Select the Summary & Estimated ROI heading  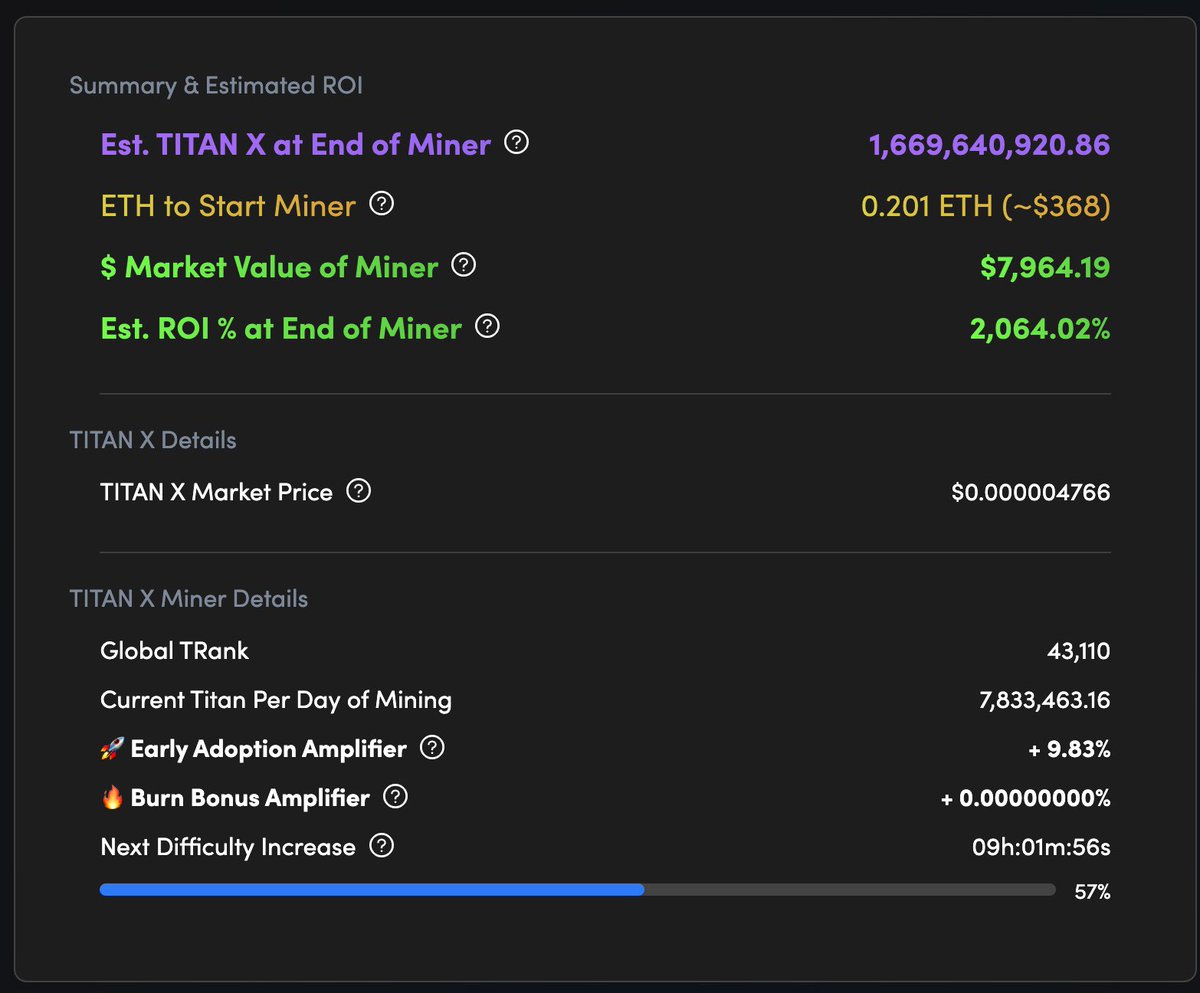pos(216,86)
